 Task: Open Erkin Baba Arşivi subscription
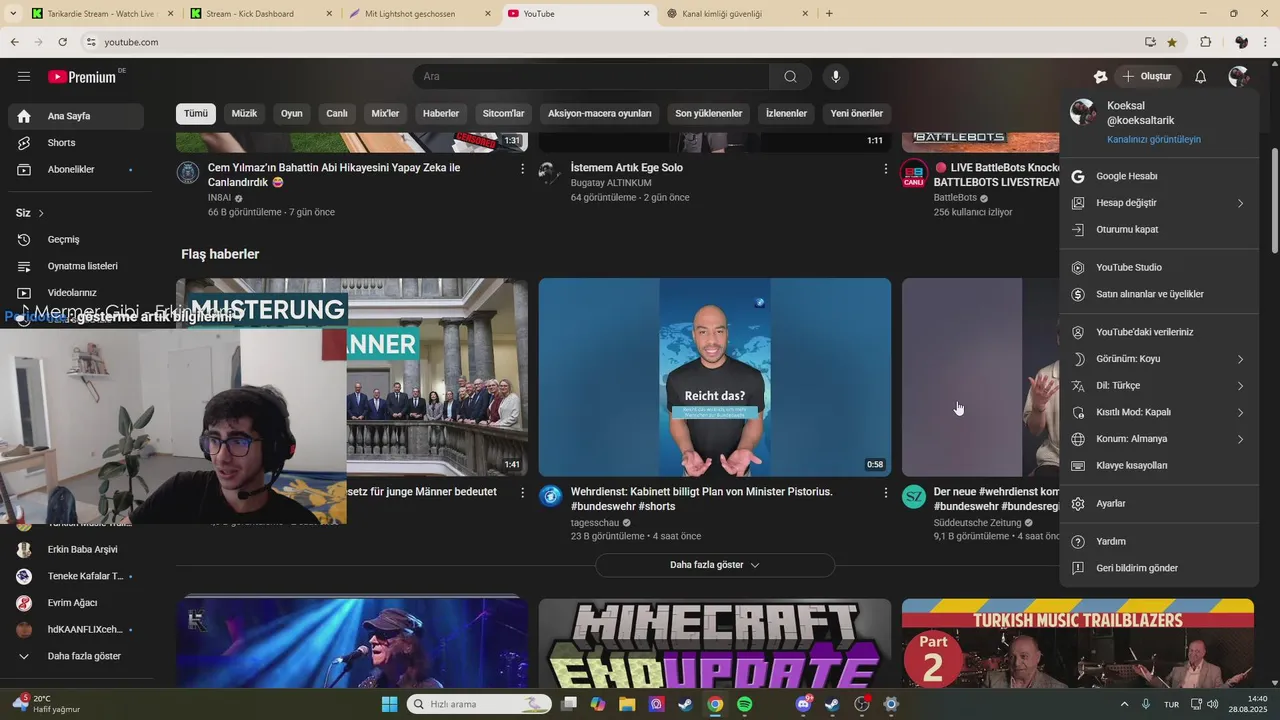pyautogui.click(x=76, y=549)
